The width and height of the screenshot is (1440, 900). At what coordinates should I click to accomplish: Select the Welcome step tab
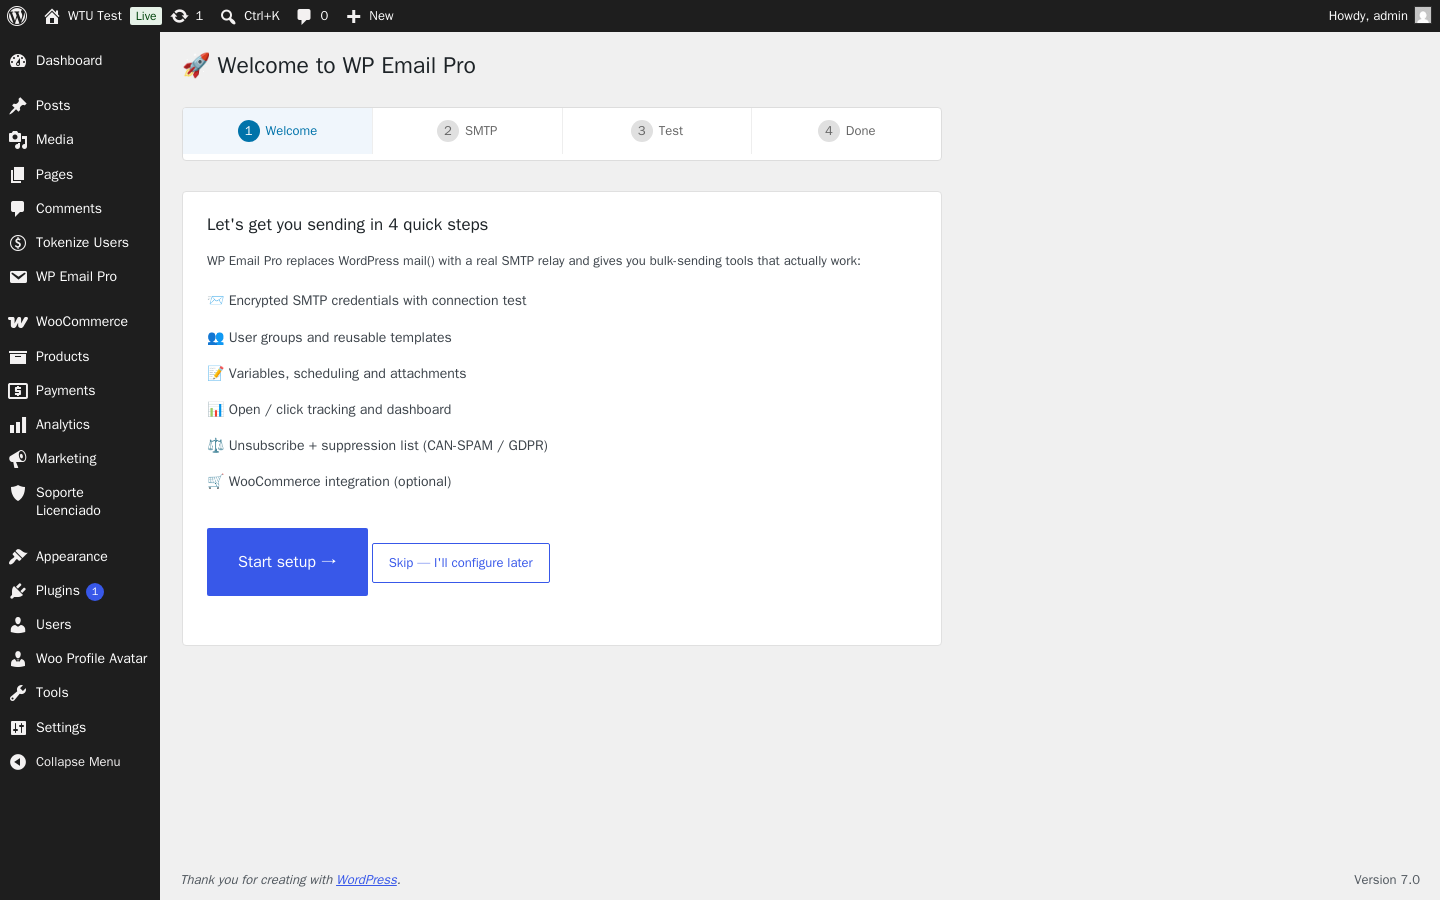[x=278, y=131]
